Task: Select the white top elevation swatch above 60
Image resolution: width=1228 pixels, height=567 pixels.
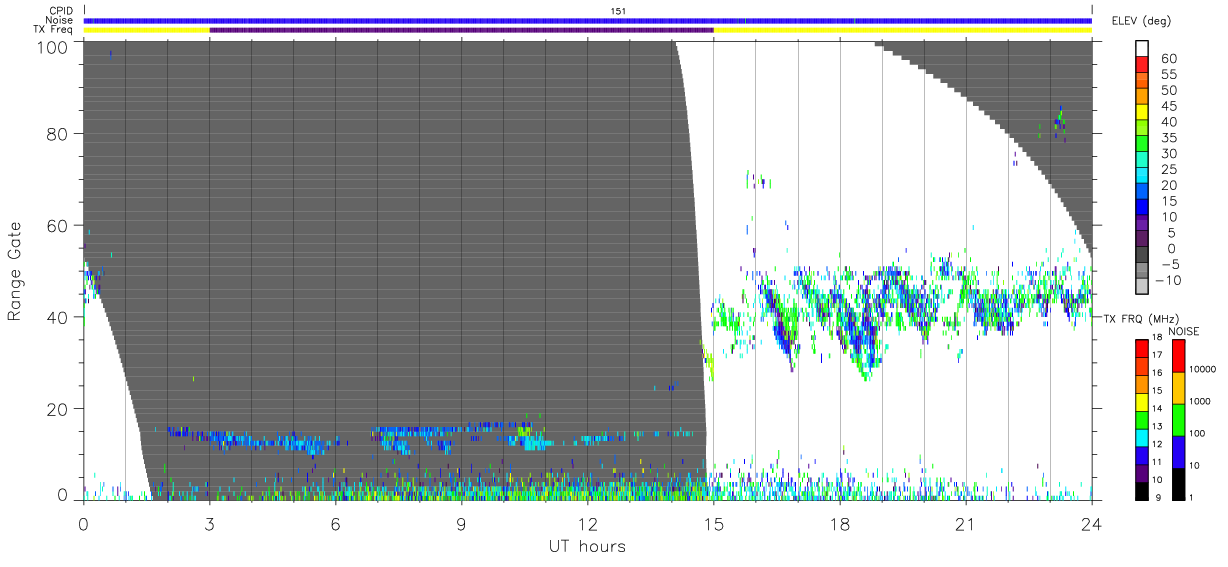Action: click(x=1142, y=49)
